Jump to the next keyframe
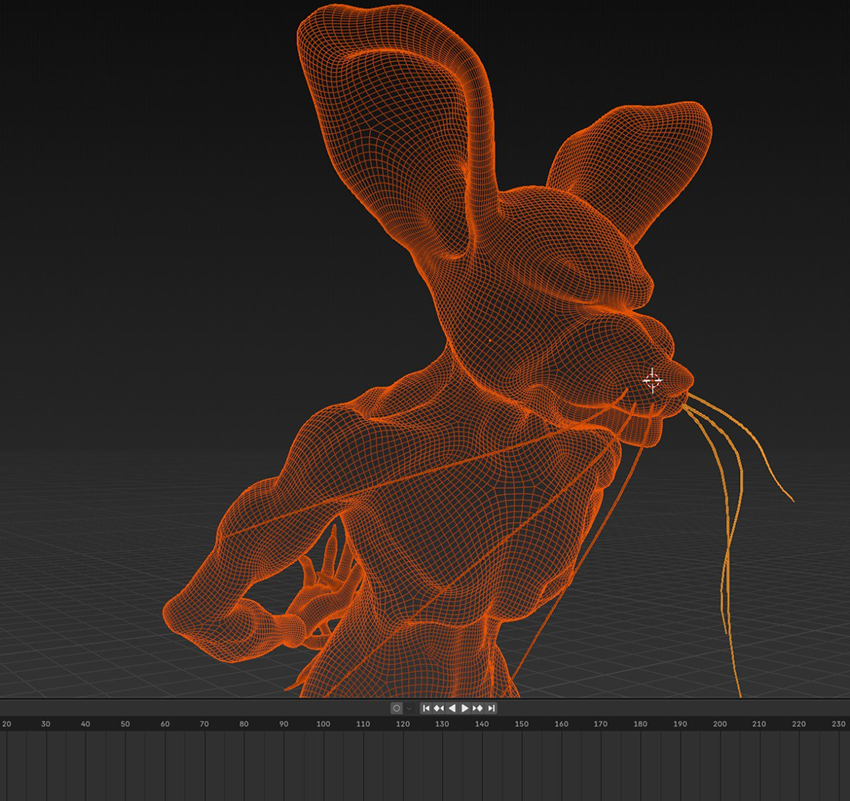The height and width of the screenshot is (801, 850). point(478,708)
